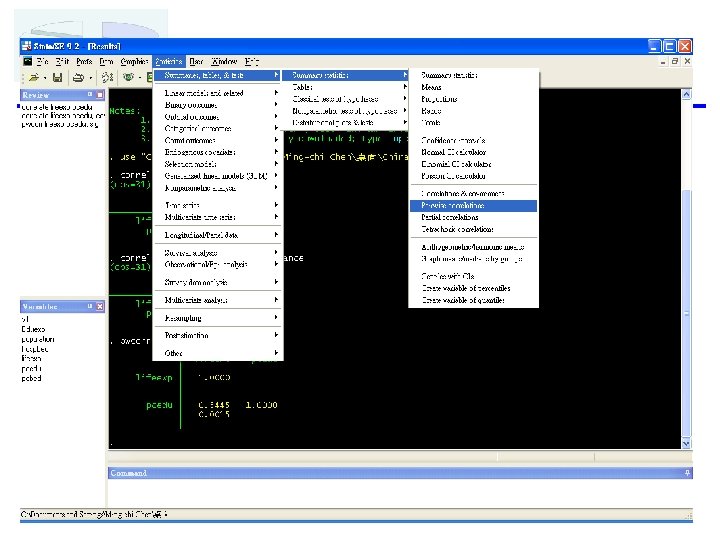The image size is (720, 540).
Task: Open the File menu
Action: coord(43,61)
